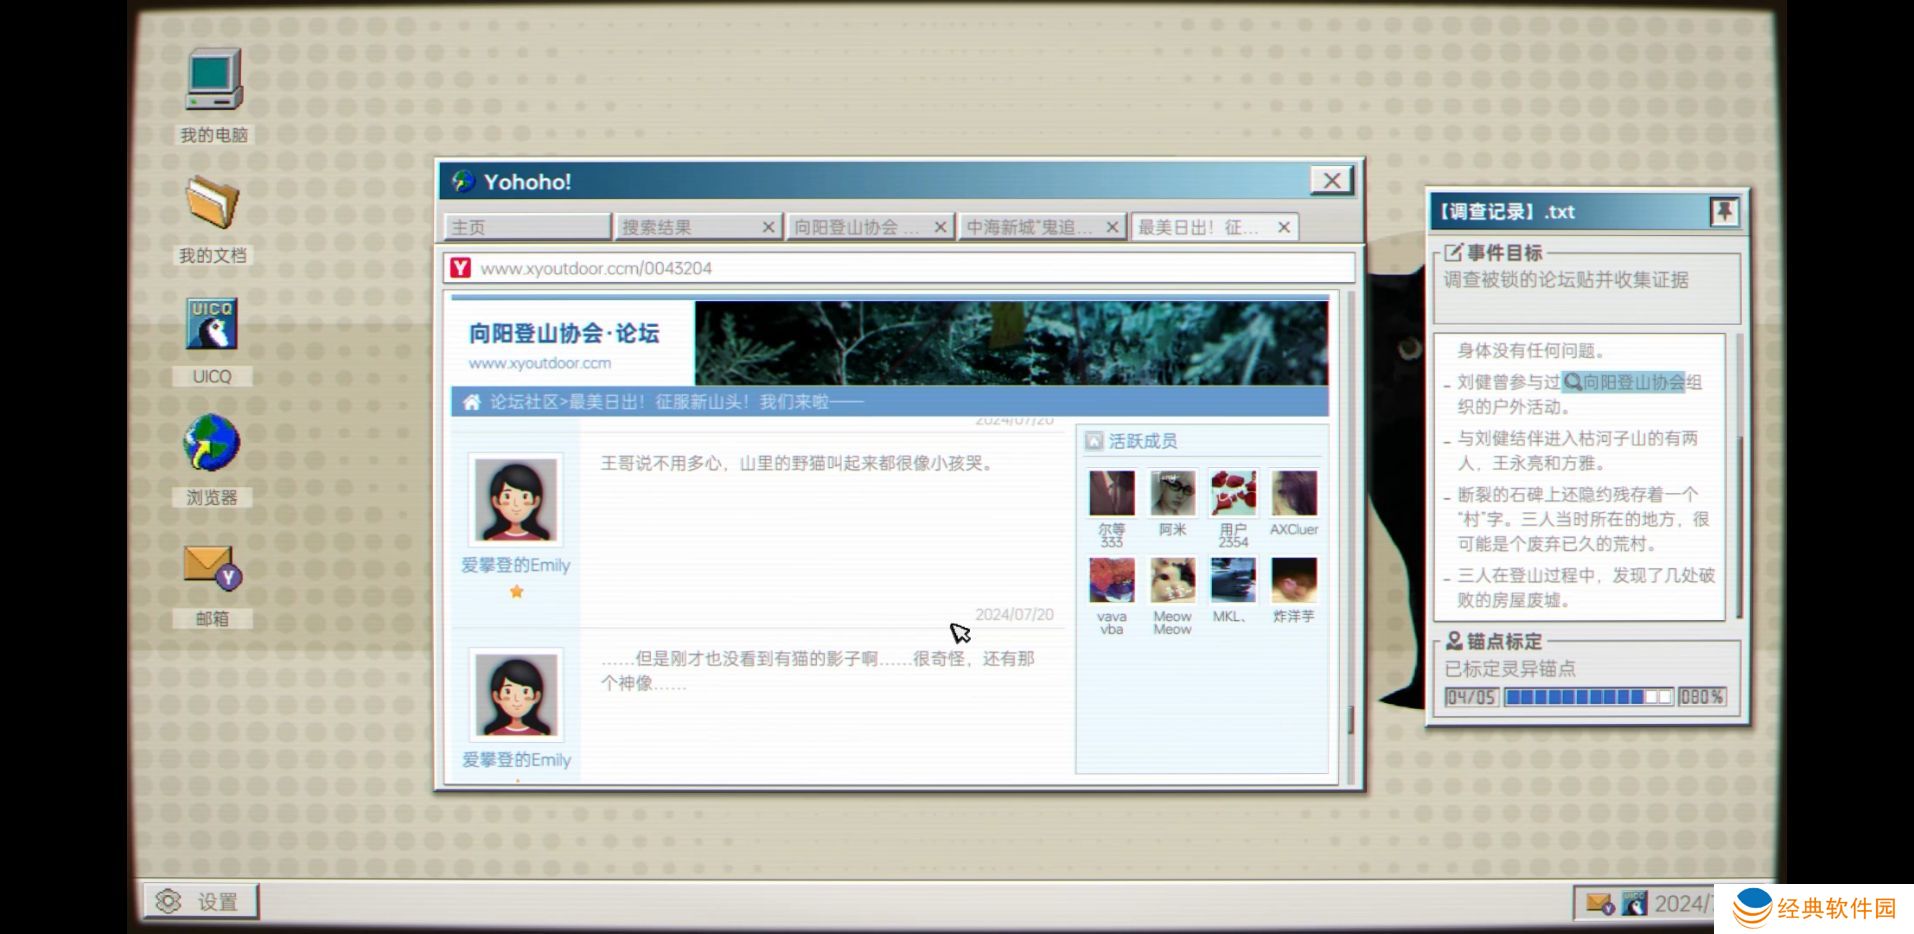Click the gold star under the first 爱攀登的Emily
The image size is (1914, 934).
(516, 592)
